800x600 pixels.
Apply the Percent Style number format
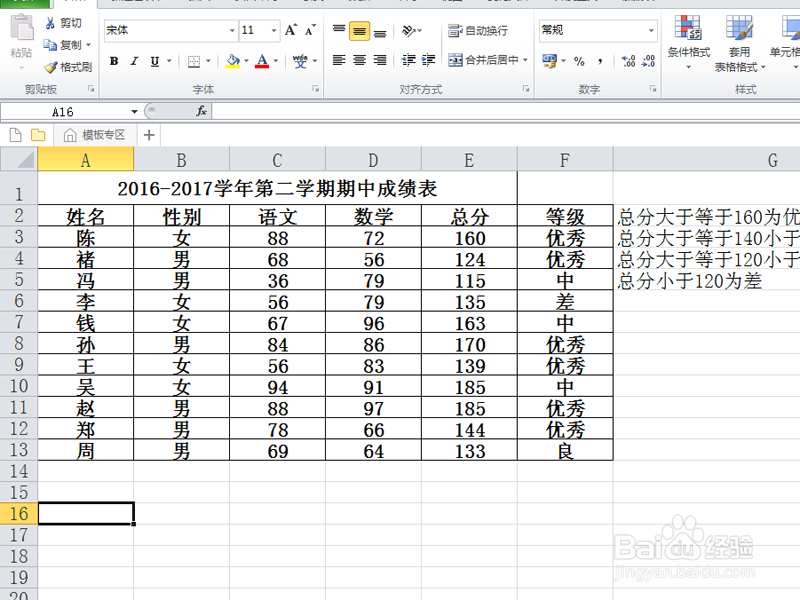578,61
